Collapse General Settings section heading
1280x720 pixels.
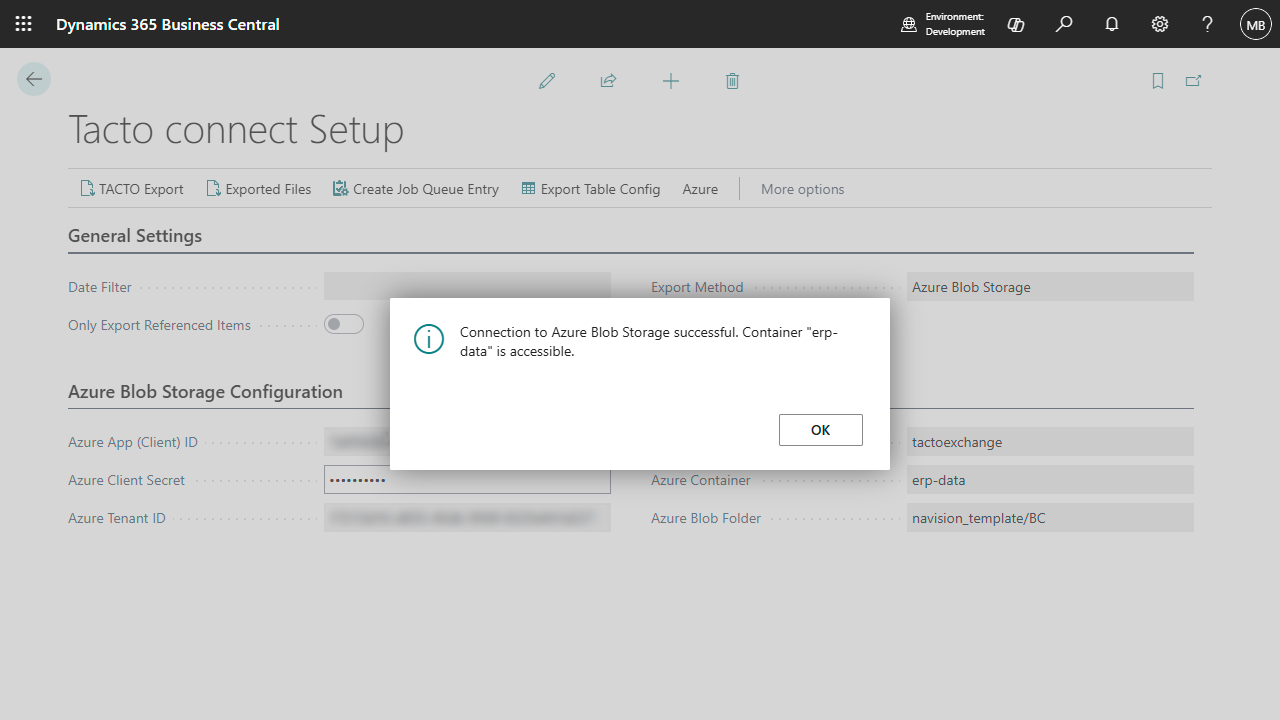pyautogui.click(x=135, y=236)
